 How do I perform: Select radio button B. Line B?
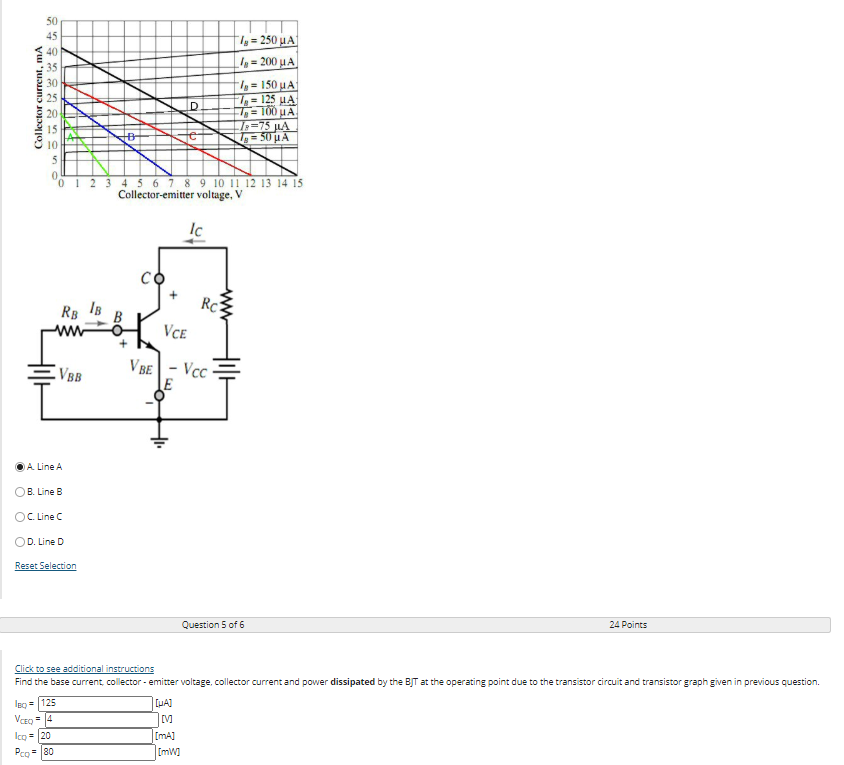(21, 491)
